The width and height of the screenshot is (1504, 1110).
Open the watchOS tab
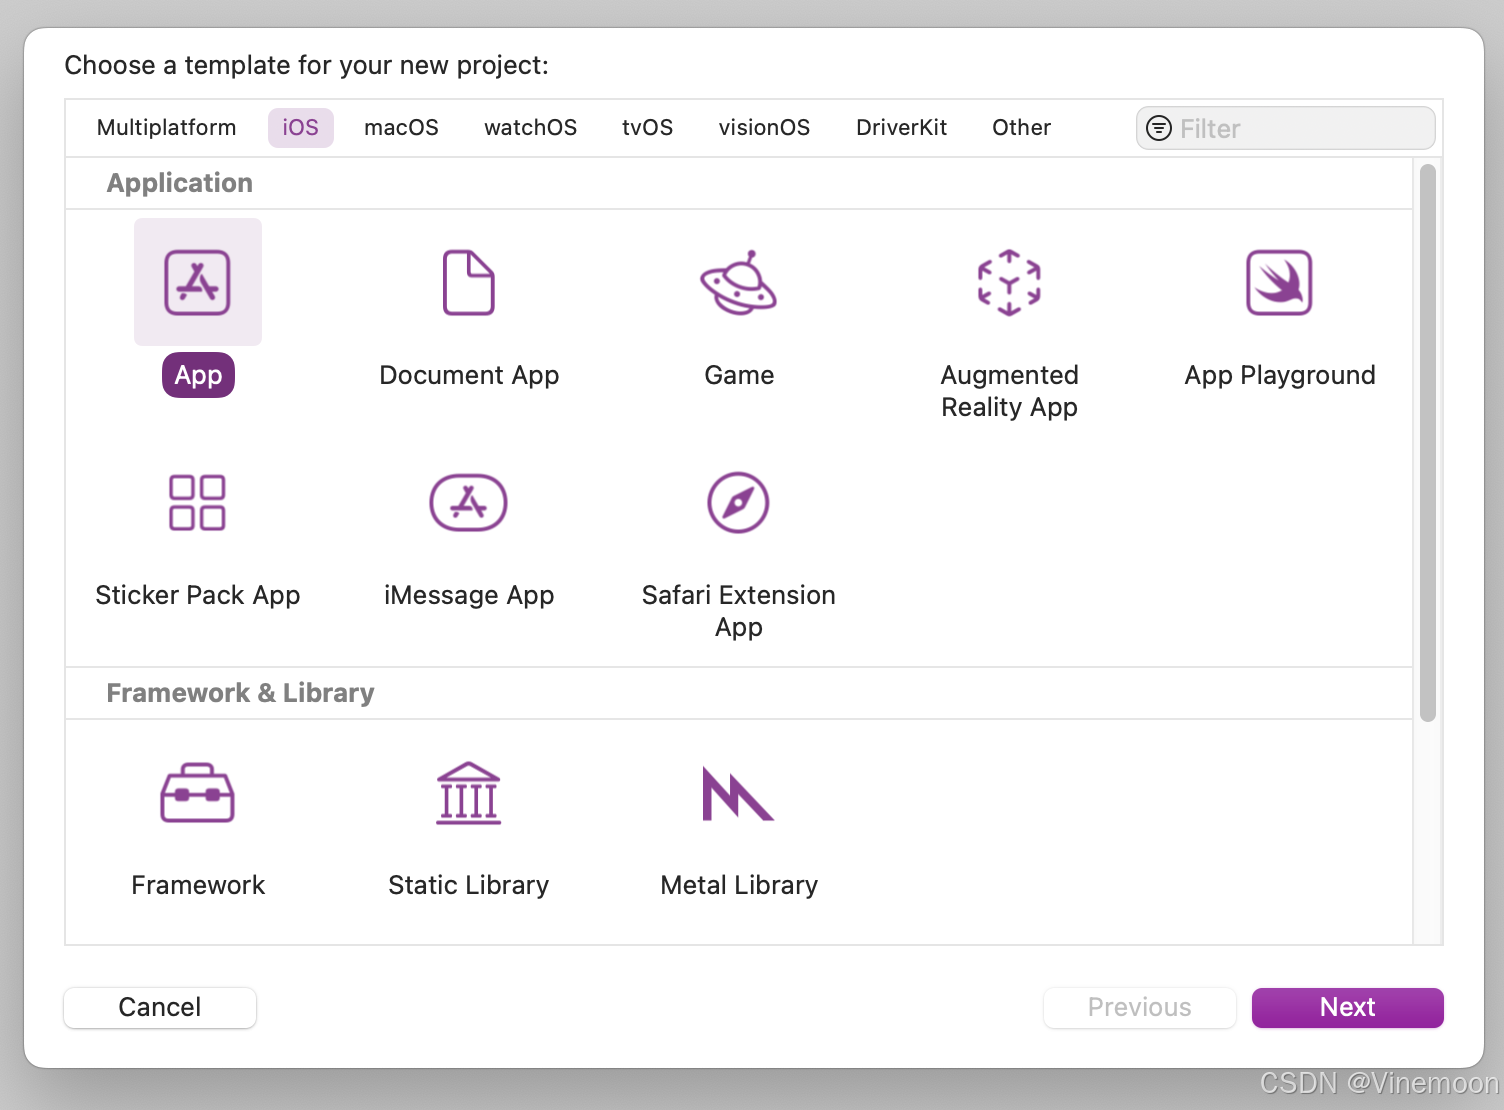(x=531, y=128)
